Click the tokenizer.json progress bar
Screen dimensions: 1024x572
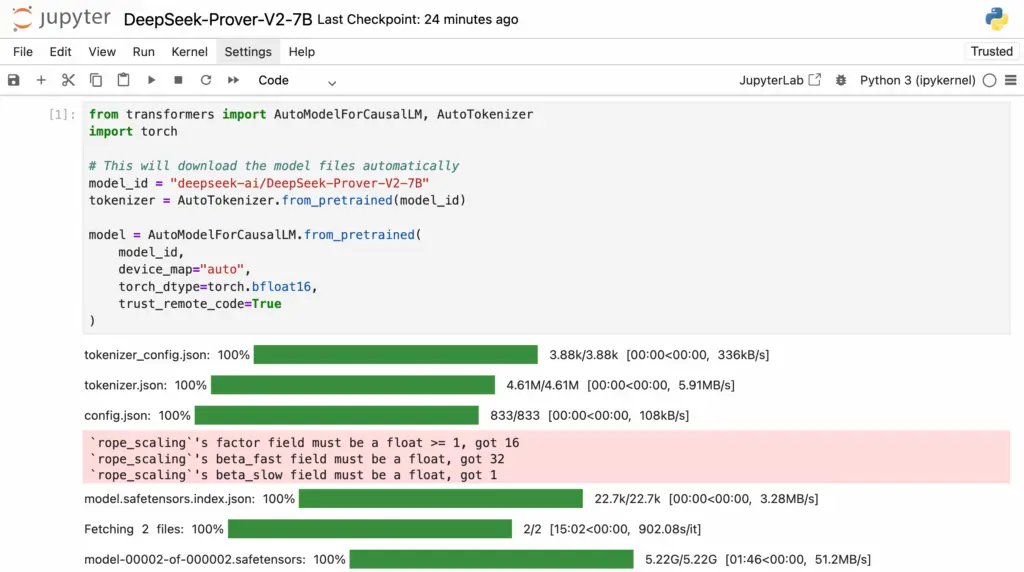pyautogui.click(x=353, y=385)
